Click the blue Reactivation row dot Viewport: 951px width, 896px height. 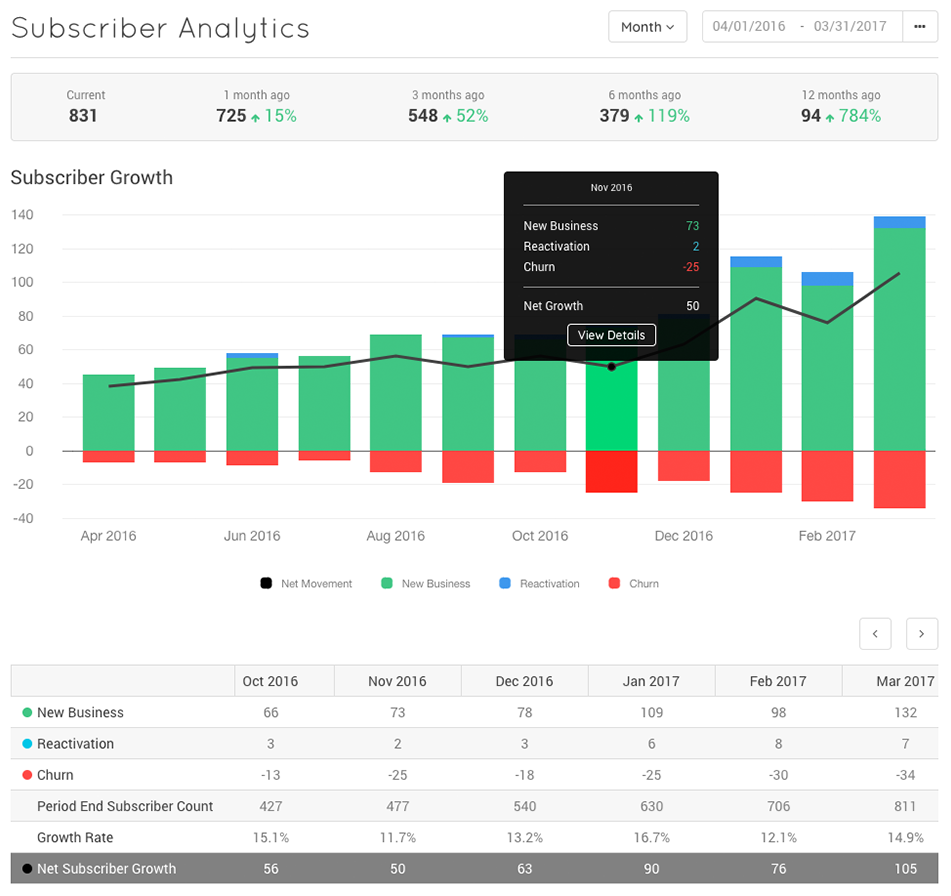click(x=27, y=744)
